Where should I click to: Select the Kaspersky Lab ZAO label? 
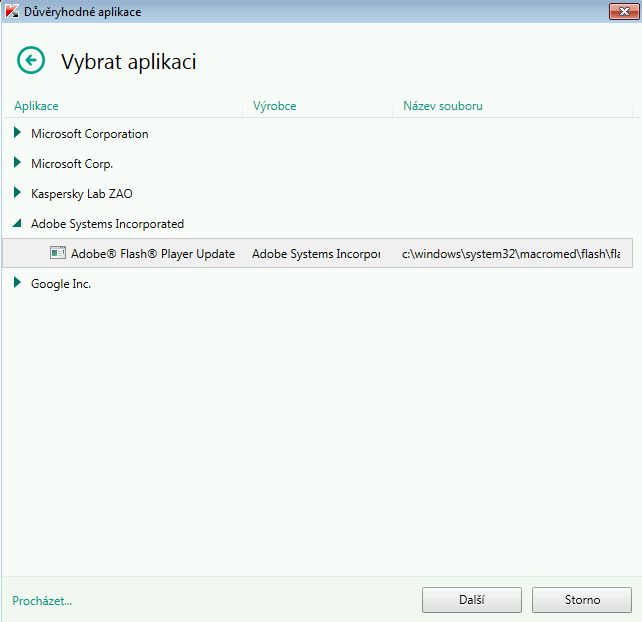(81, 194)
